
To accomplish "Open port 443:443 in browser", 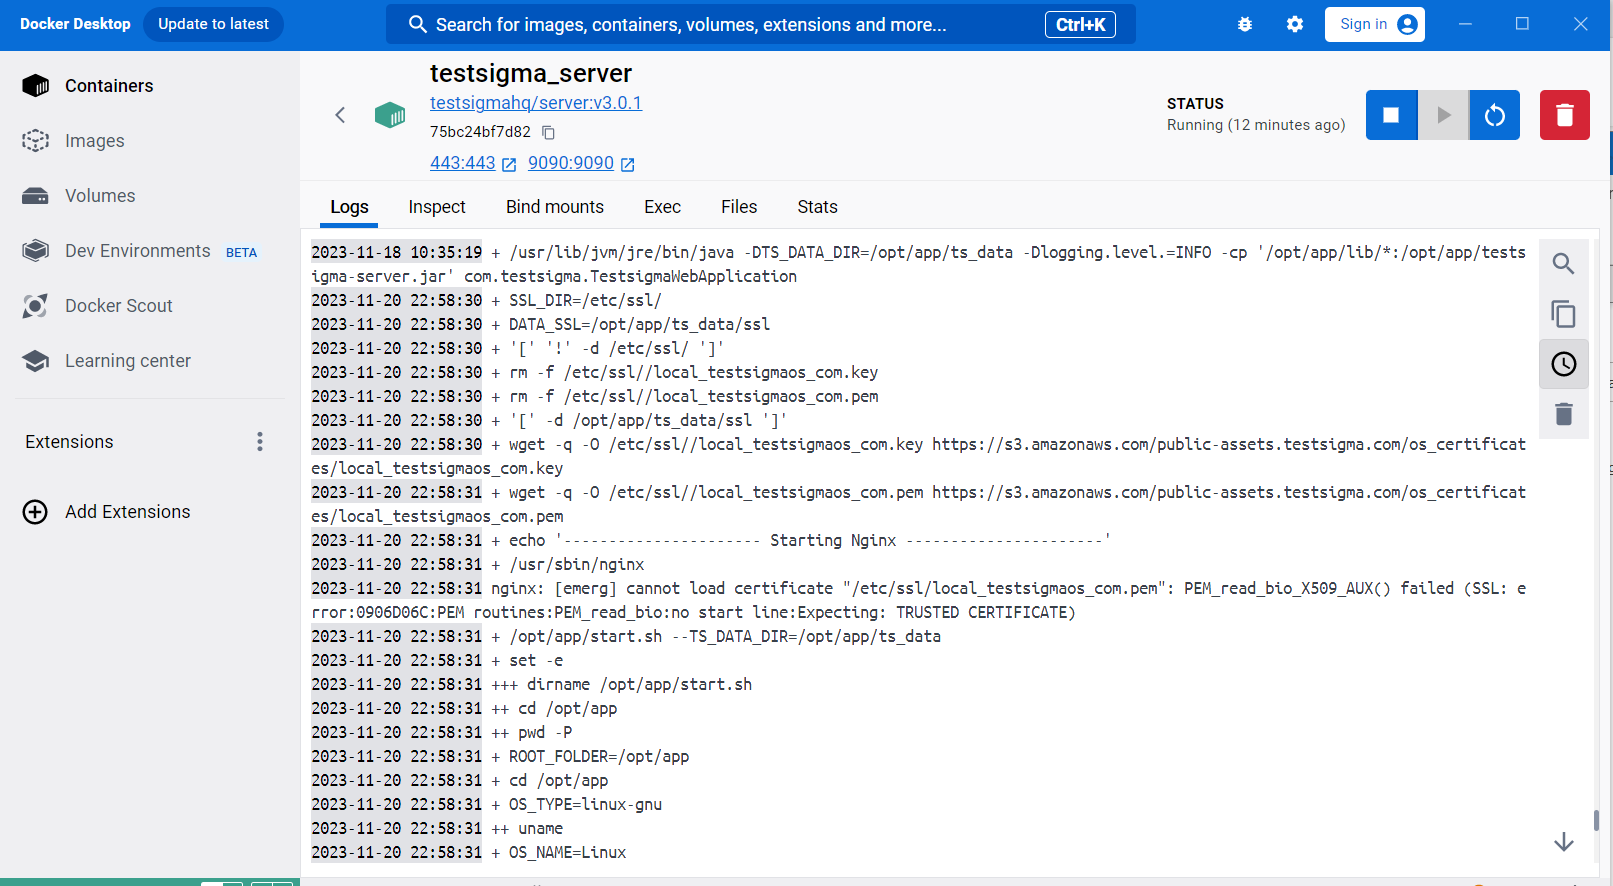I will (x=462, y=163).
